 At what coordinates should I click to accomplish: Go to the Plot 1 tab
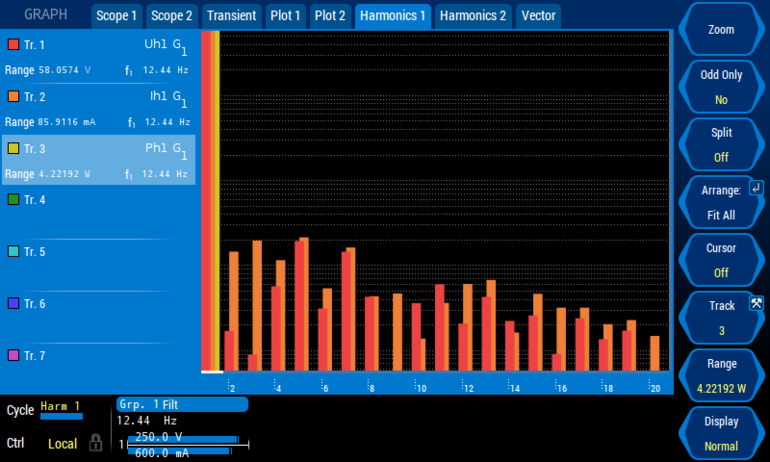(x=285, y=16)
